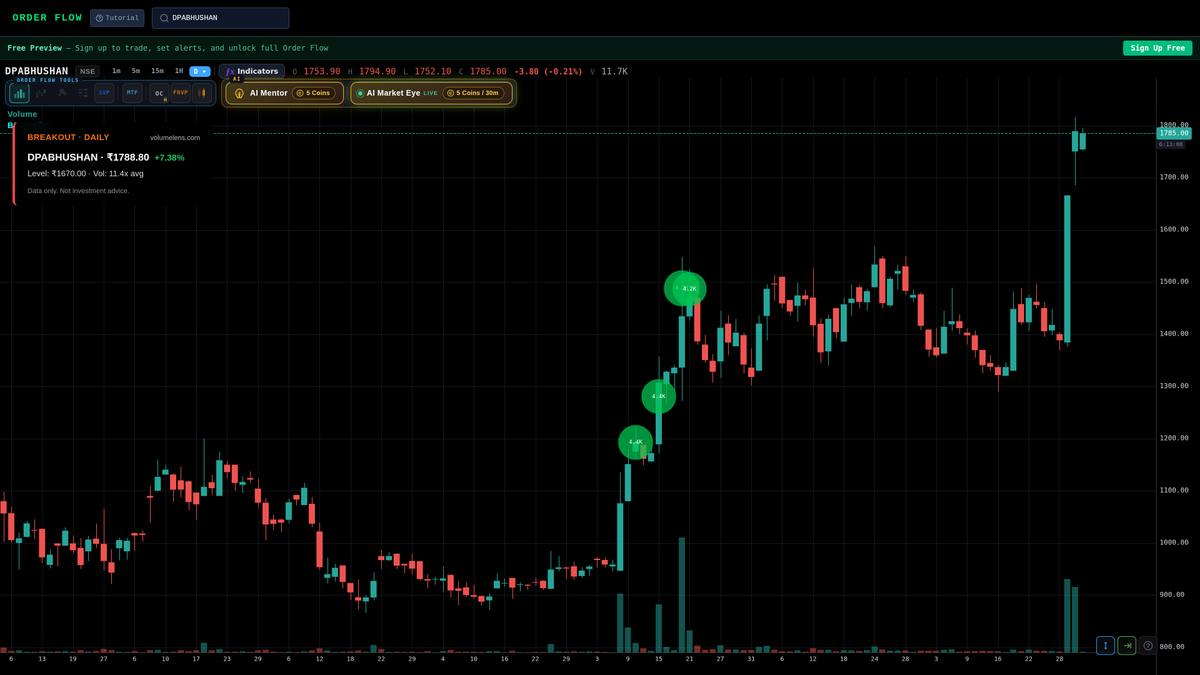Open the help question mark icon
Viewport: 1200px width, 675px height.
pyautogui.click(x=1148, y=646)
